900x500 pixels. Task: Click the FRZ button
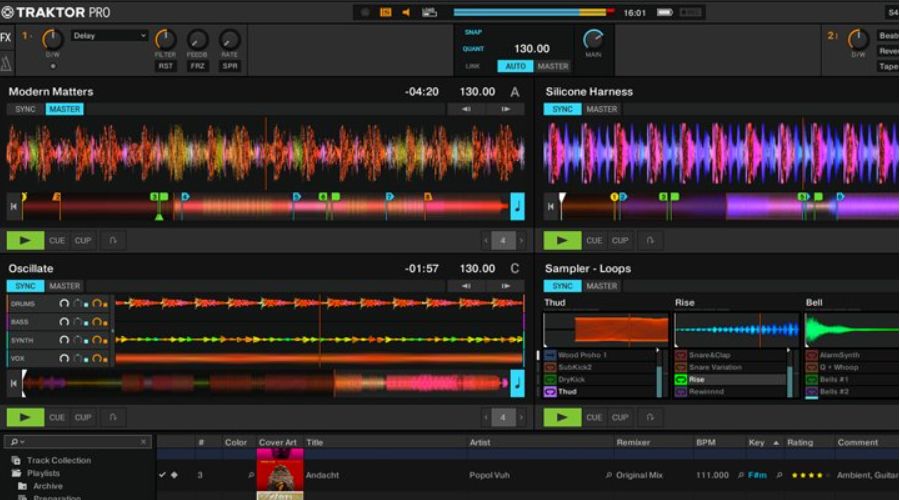point(197,66)
